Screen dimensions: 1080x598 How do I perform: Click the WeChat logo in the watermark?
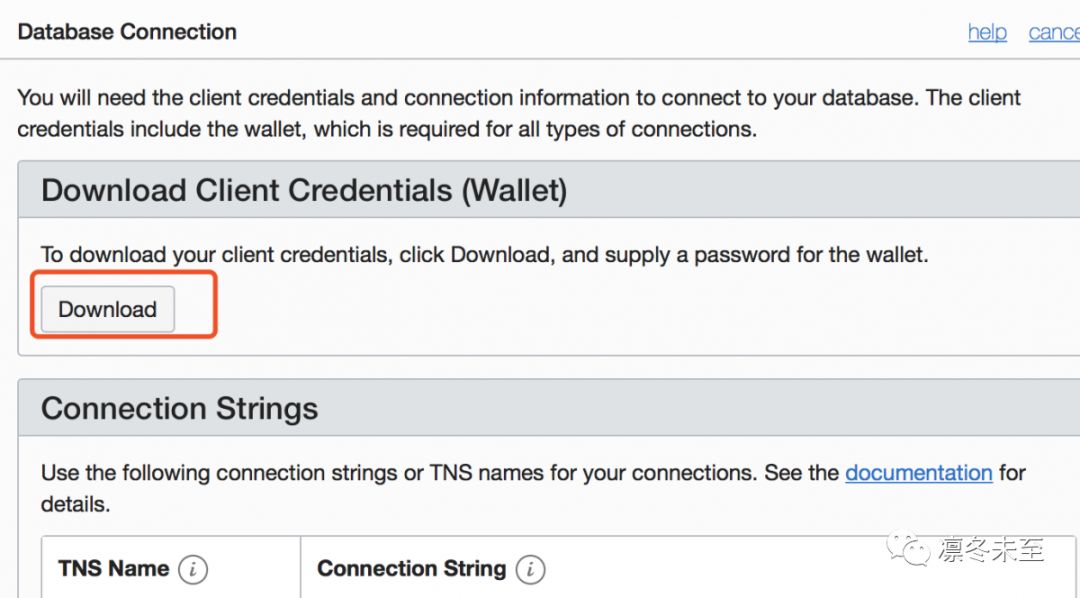click(x=910, y=548)
